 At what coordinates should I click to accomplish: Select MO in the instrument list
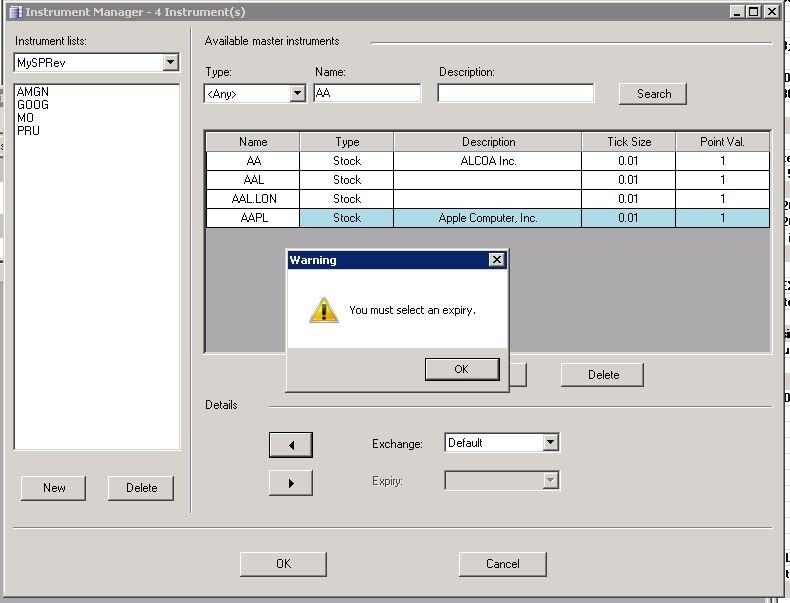(25, 118)
